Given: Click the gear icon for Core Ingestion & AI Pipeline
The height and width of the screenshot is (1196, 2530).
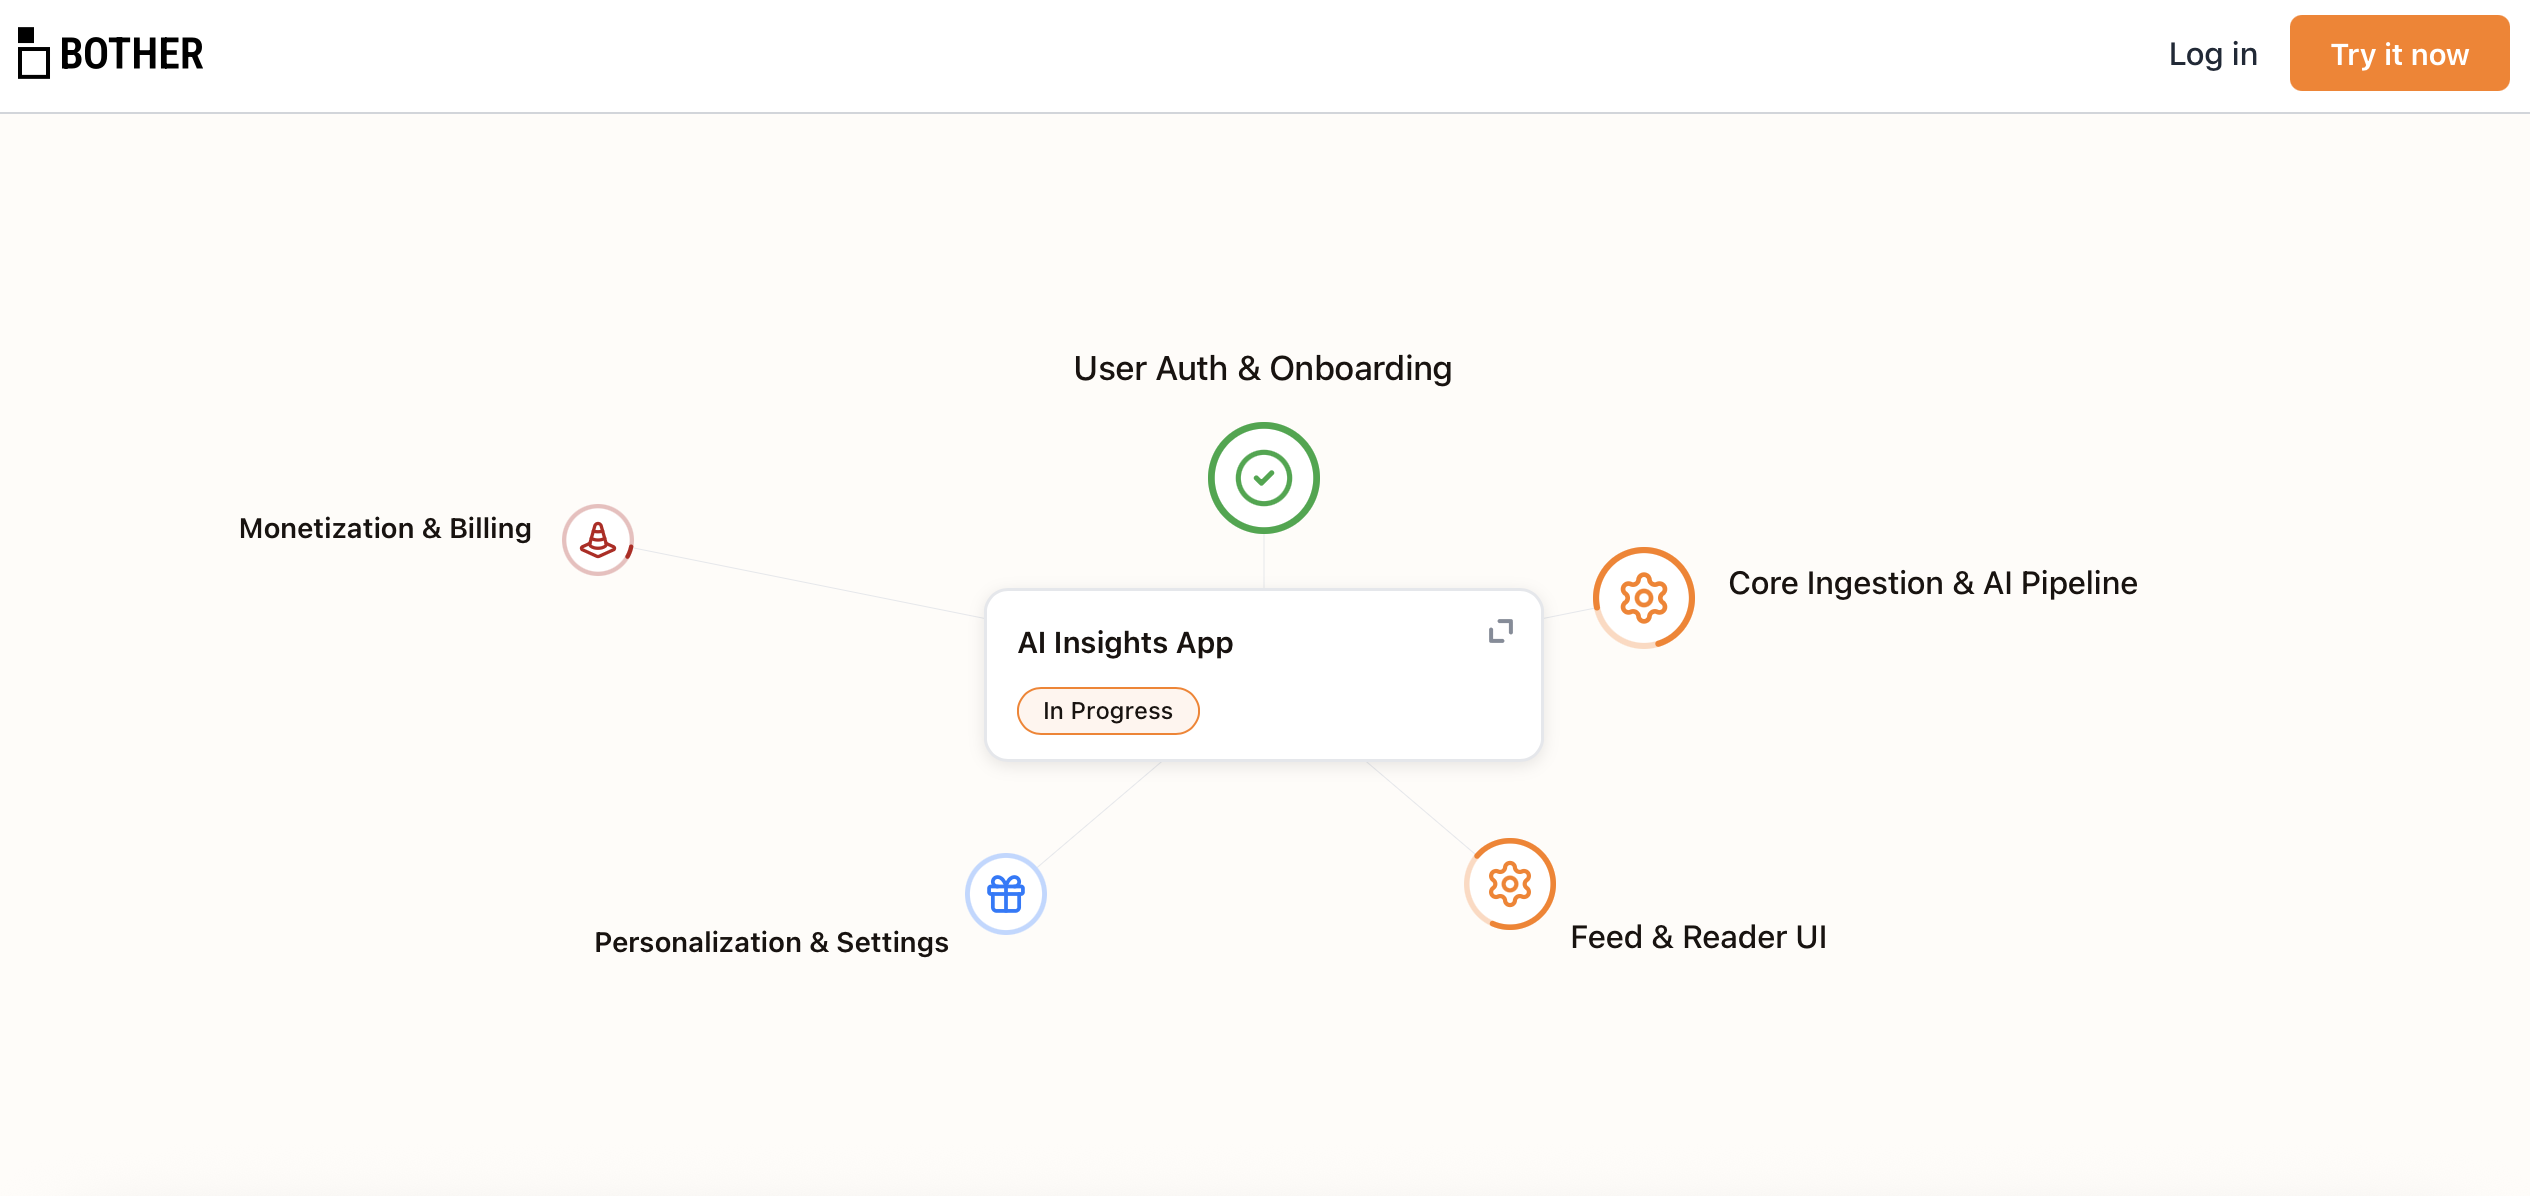Looking at the screenshot, I should pos(1643,597).
